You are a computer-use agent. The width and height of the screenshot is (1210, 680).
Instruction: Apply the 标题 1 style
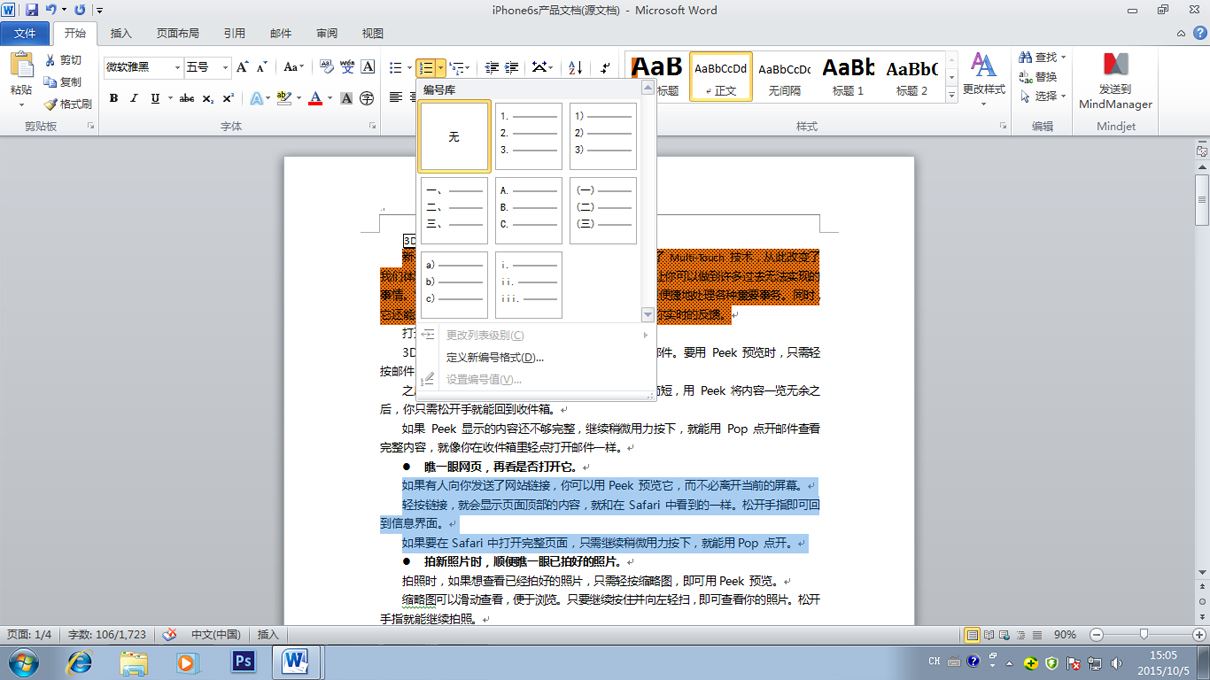(x=848, y=76)
